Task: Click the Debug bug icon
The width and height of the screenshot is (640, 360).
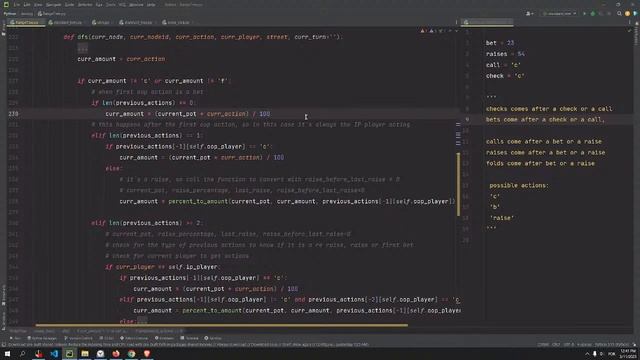Action: point(593,13)
